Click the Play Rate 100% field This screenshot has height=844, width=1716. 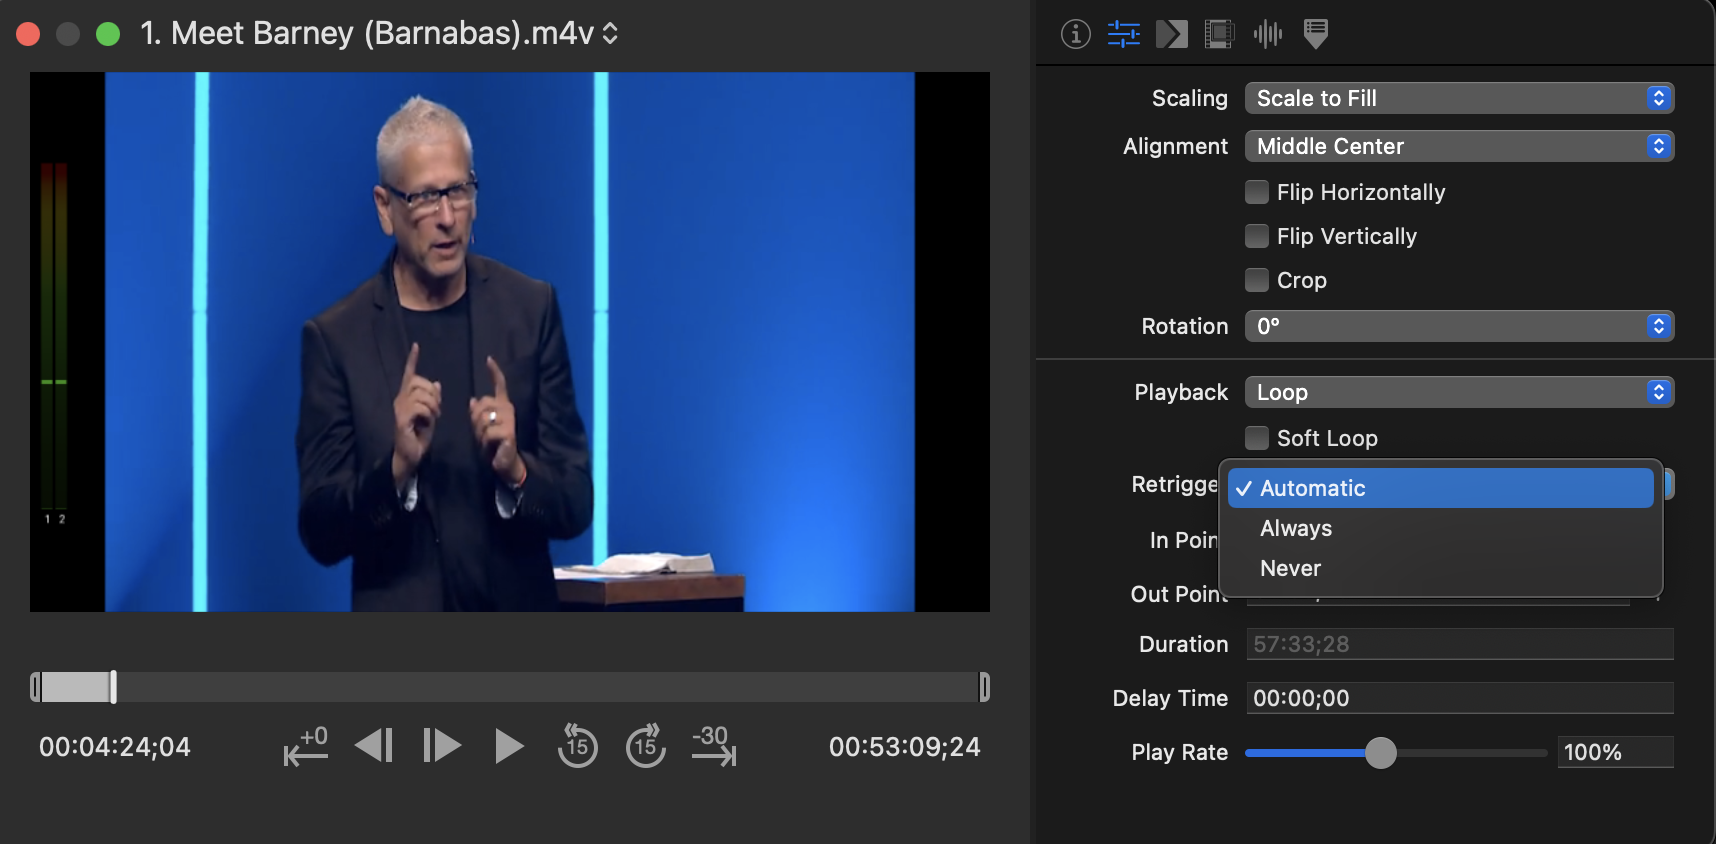tap(1615, 752)
